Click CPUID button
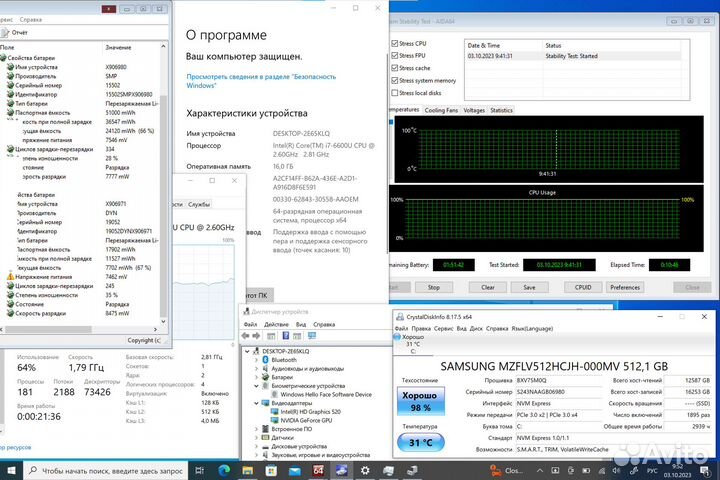720x480 pixels. click(583, 288)
